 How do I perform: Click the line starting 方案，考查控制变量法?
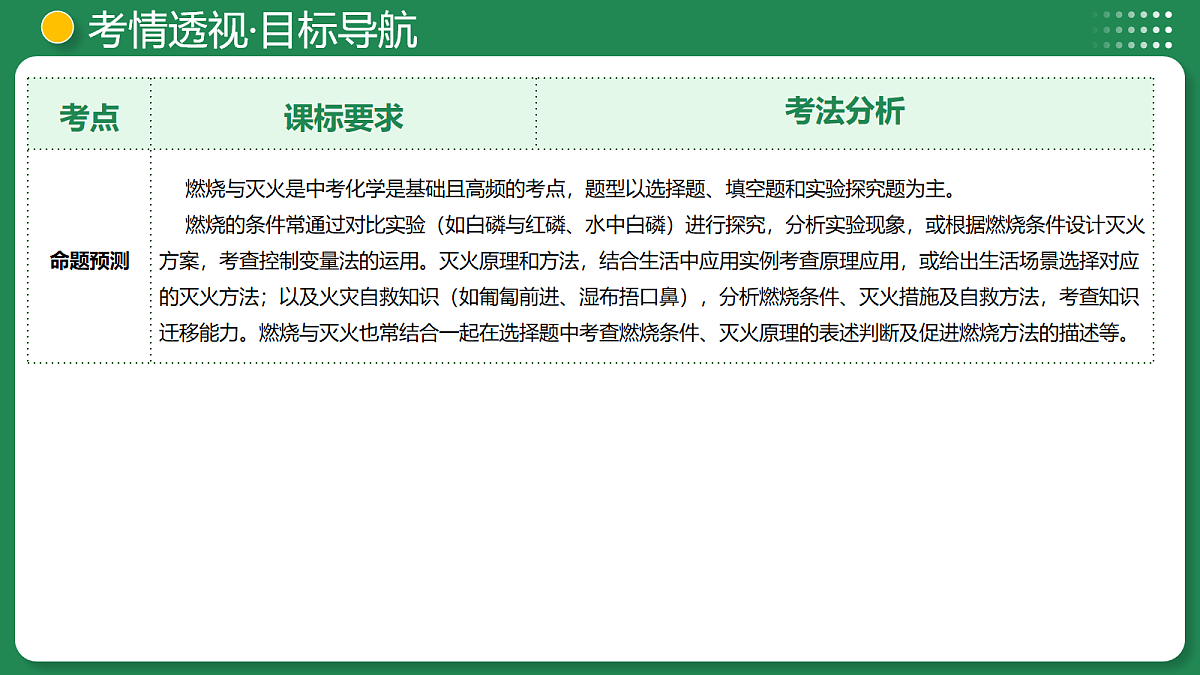tap(650, 261)
